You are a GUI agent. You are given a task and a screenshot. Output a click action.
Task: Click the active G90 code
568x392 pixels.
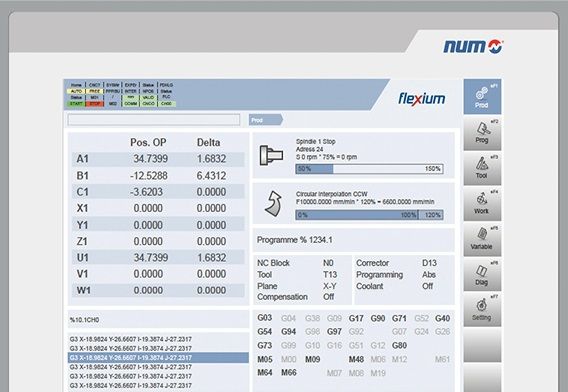click(377, 318)
